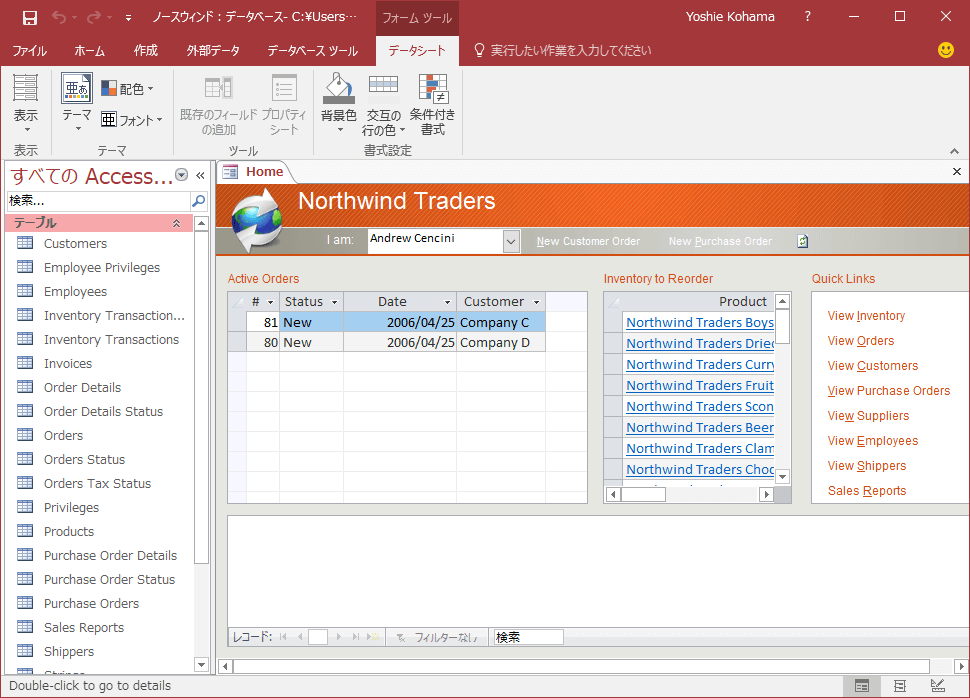Click the Undo arrow in quick access toolbar

59,17
